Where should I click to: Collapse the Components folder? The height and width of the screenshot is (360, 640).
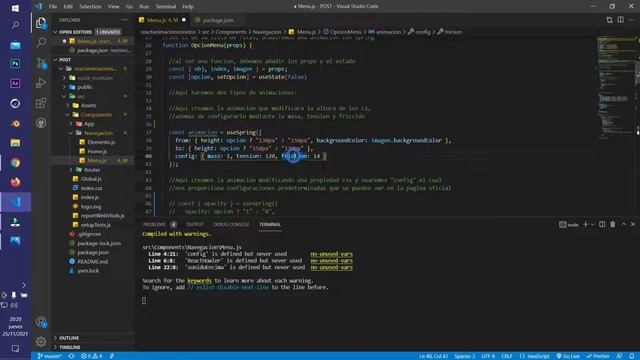(x=68, y=115)
